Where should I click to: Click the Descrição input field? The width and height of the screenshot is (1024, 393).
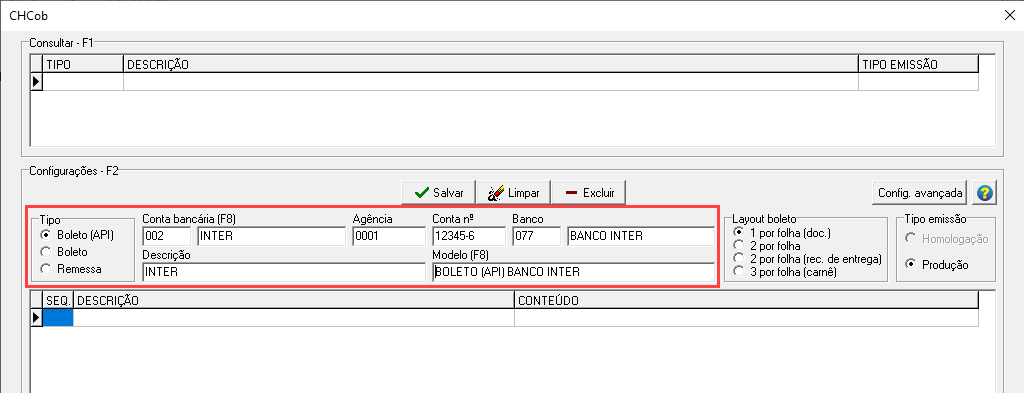pos(283,272)
